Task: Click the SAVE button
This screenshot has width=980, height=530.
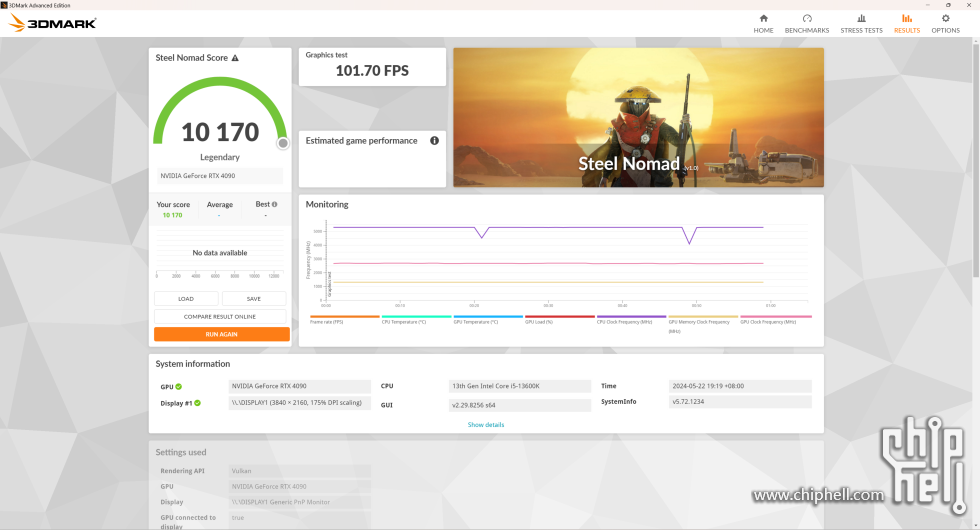Action: [x=254, y=299]
